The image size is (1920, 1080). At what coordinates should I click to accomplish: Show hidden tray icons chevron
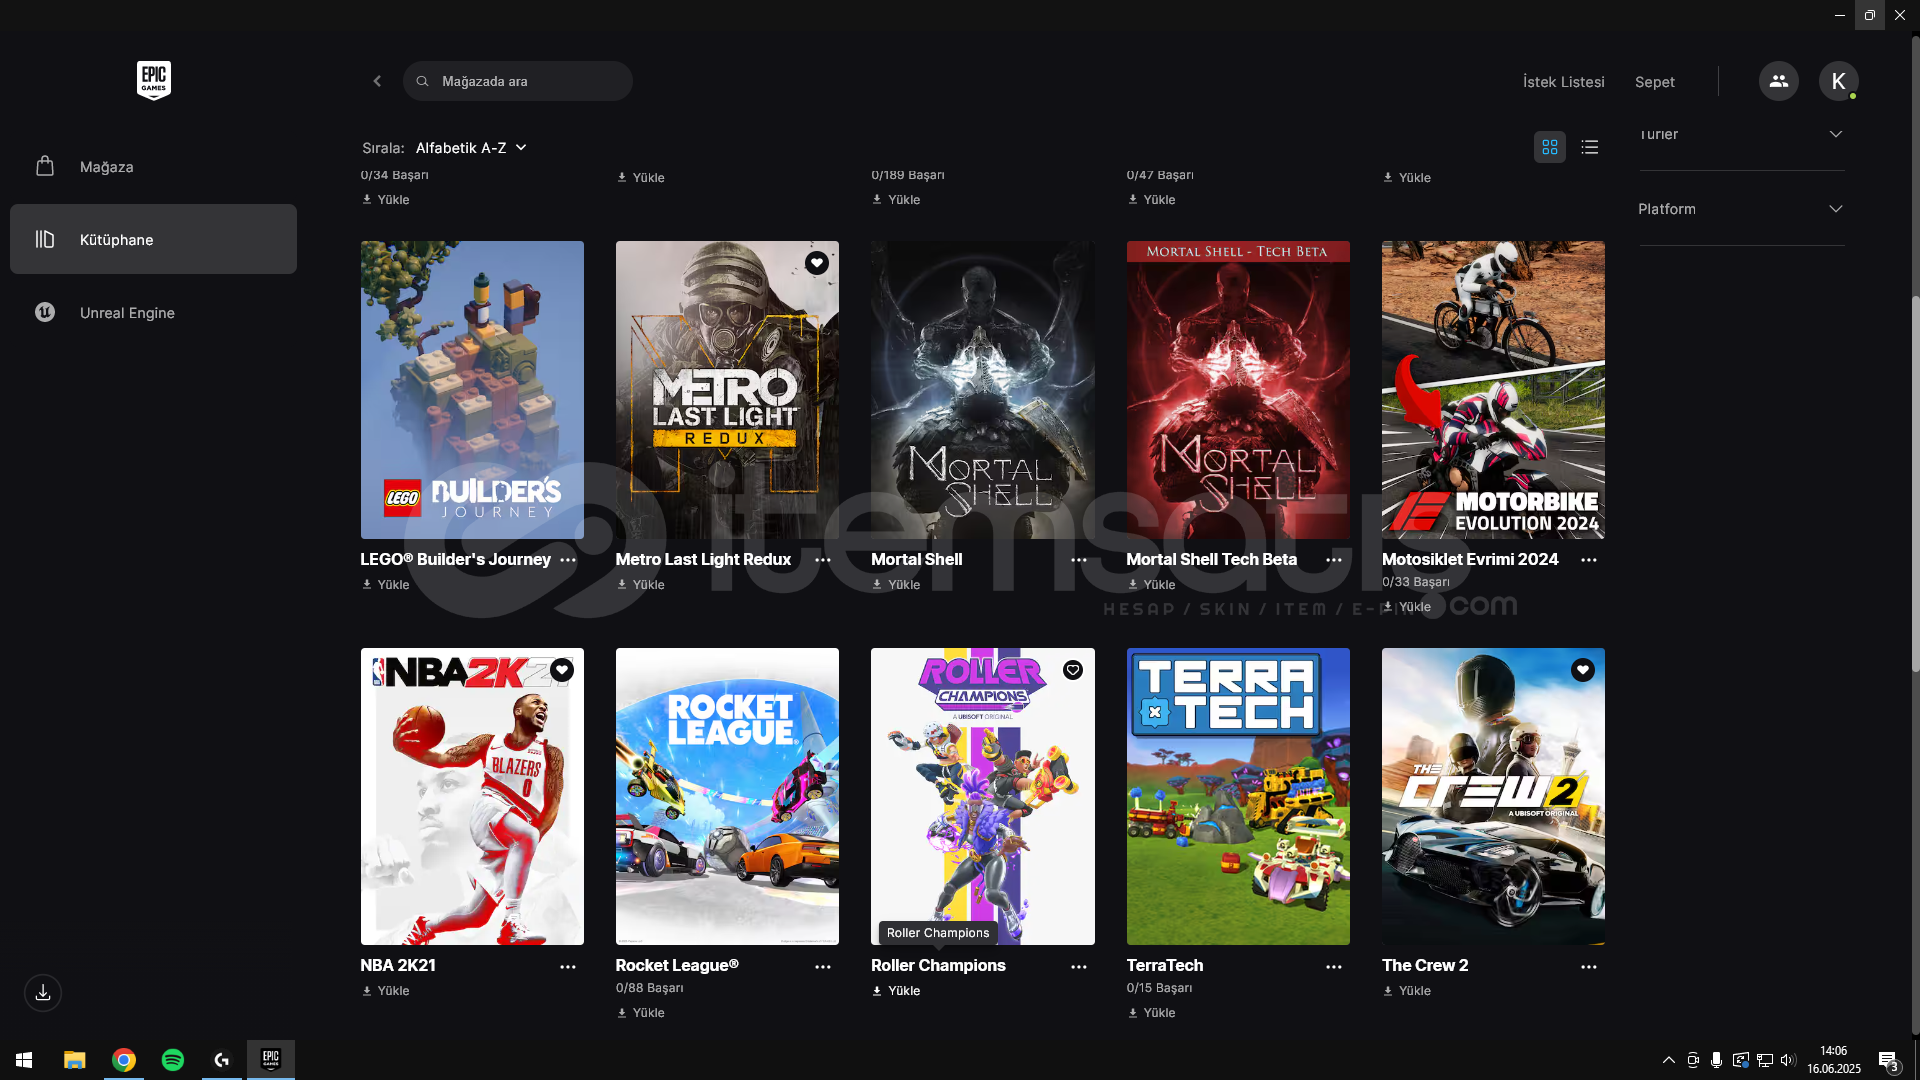(x=1668, y=1060)
